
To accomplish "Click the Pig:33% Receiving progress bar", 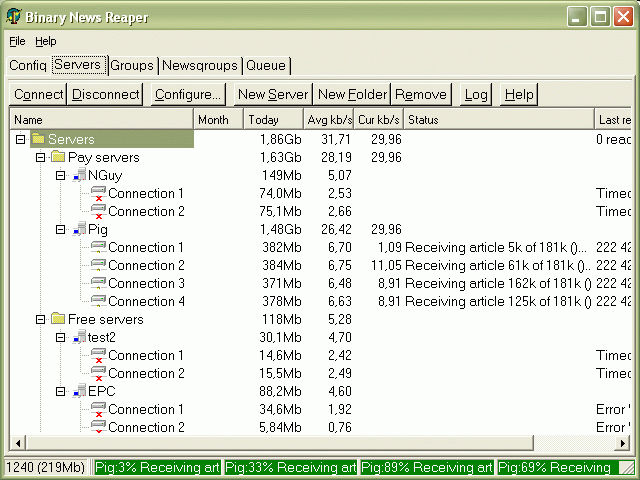I will (x=290, y=467).
